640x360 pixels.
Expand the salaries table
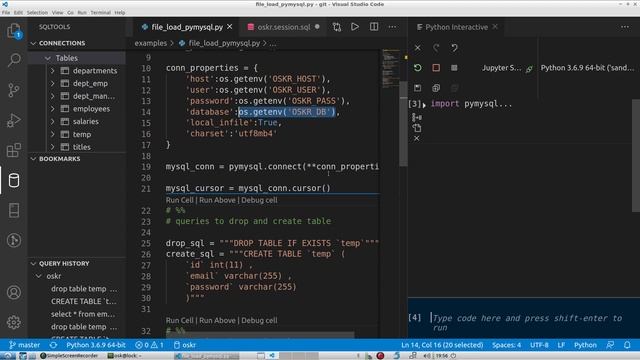point(53,121)
